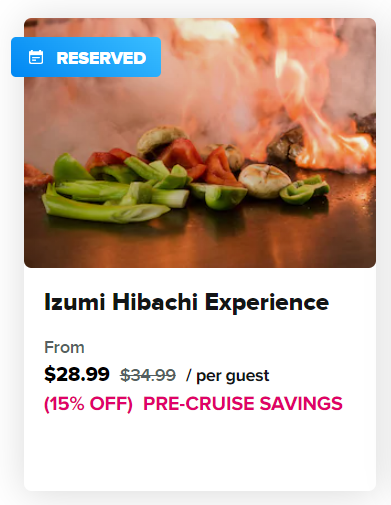Click the $28.99 discounted price
Viewport: 391px width, 505px height.
(x=77, y=374)
